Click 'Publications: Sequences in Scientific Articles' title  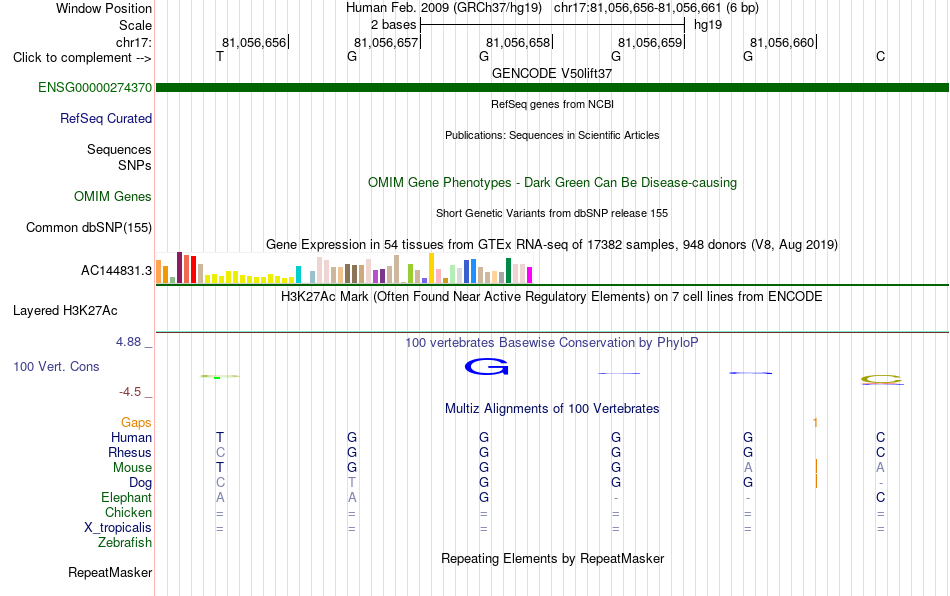[552, 135]
